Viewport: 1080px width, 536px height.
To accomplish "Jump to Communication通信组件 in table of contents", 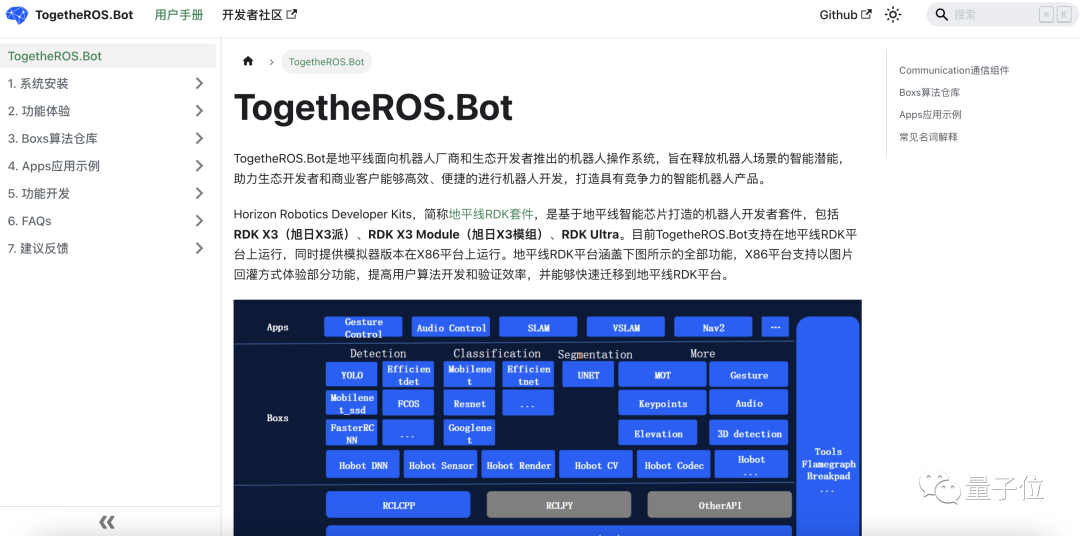I will 954,70.
